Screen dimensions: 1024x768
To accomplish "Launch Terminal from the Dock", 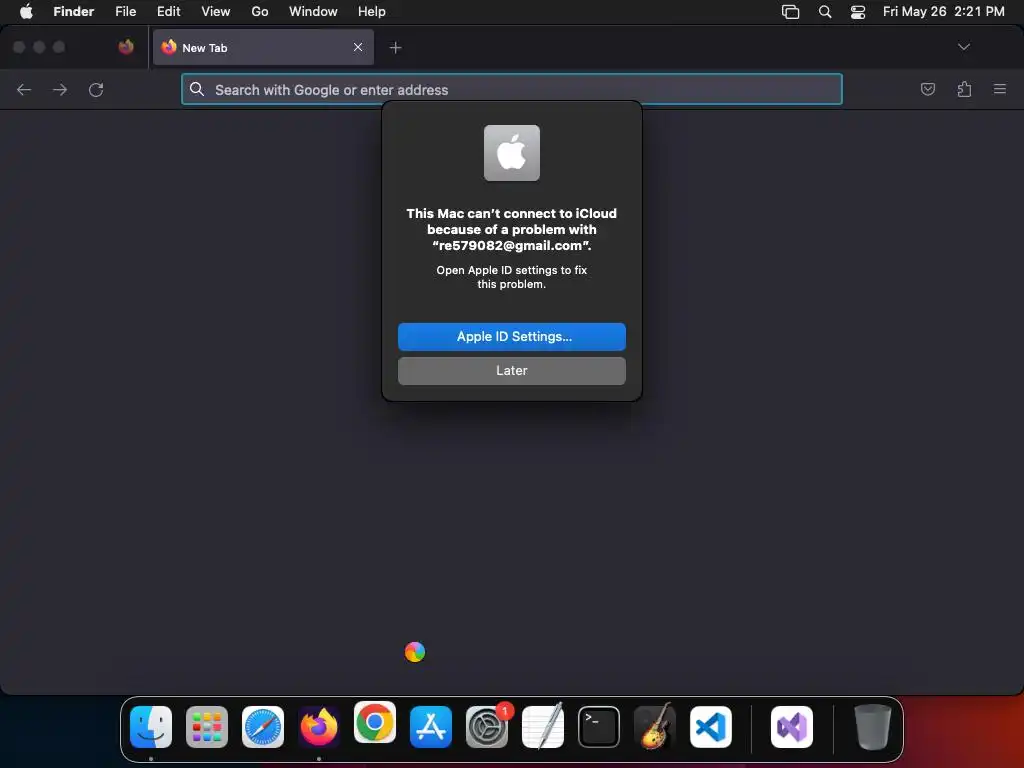I will (599, 726).
